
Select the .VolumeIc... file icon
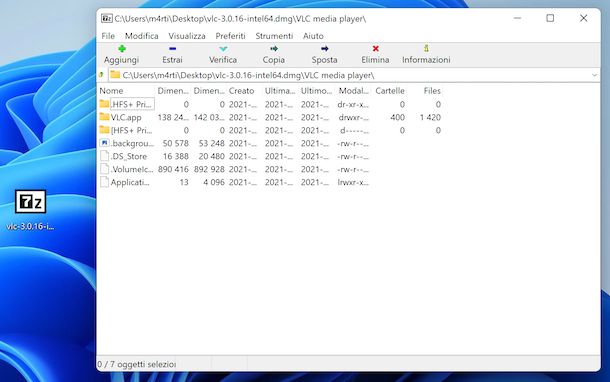coord(104,169)
